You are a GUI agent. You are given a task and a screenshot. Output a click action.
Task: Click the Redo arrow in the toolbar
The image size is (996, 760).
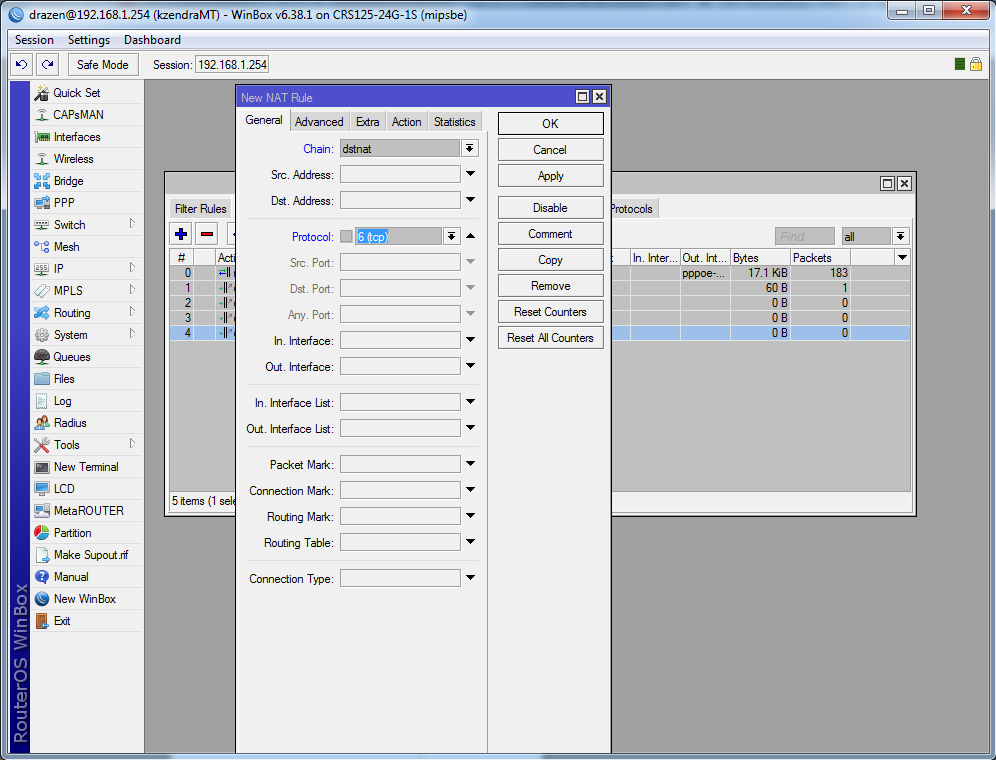coord(46,64)
